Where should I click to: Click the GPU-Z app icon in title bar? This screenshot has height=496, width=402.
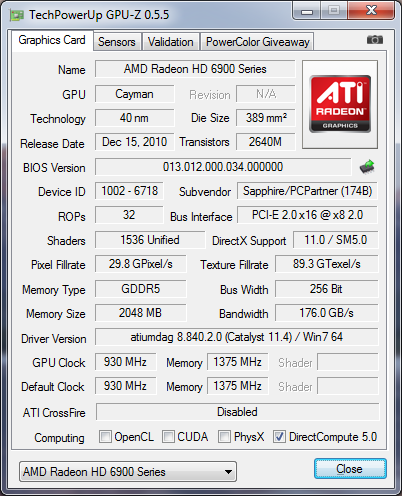click(17, 15)
